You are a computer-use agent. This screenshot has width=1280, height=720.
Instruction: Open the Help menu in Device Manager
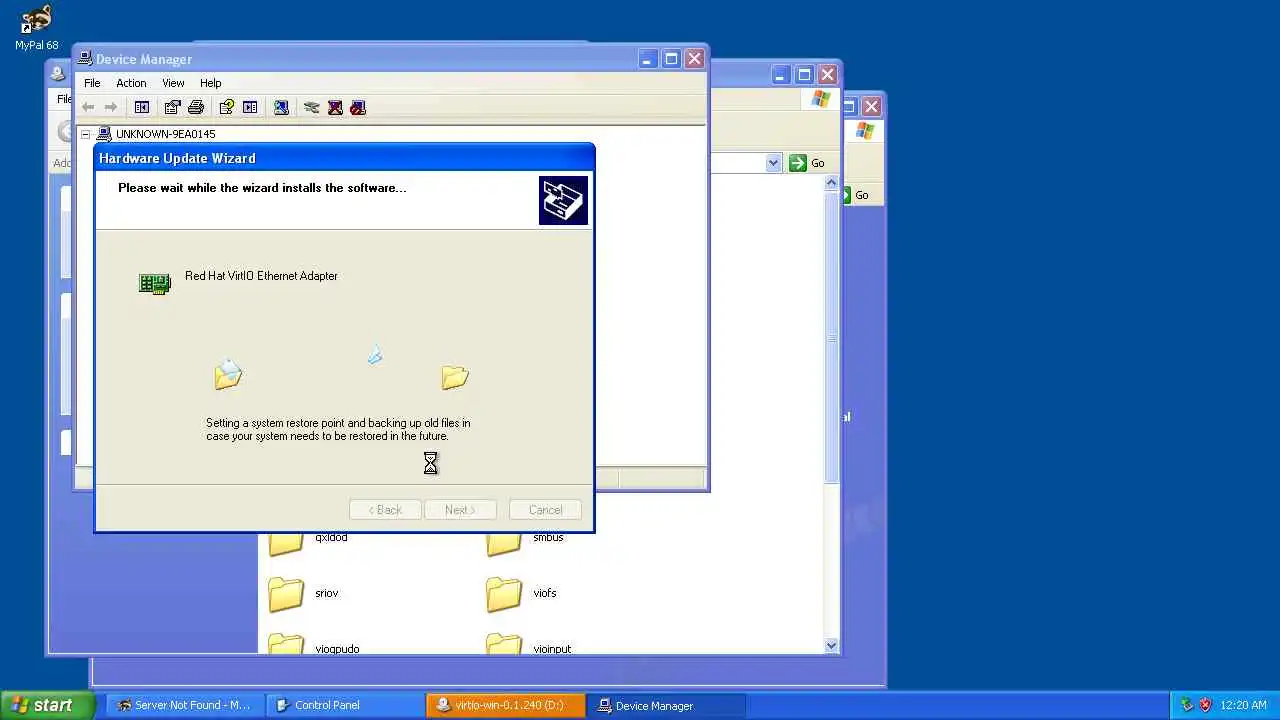click(x=210, y=83)
